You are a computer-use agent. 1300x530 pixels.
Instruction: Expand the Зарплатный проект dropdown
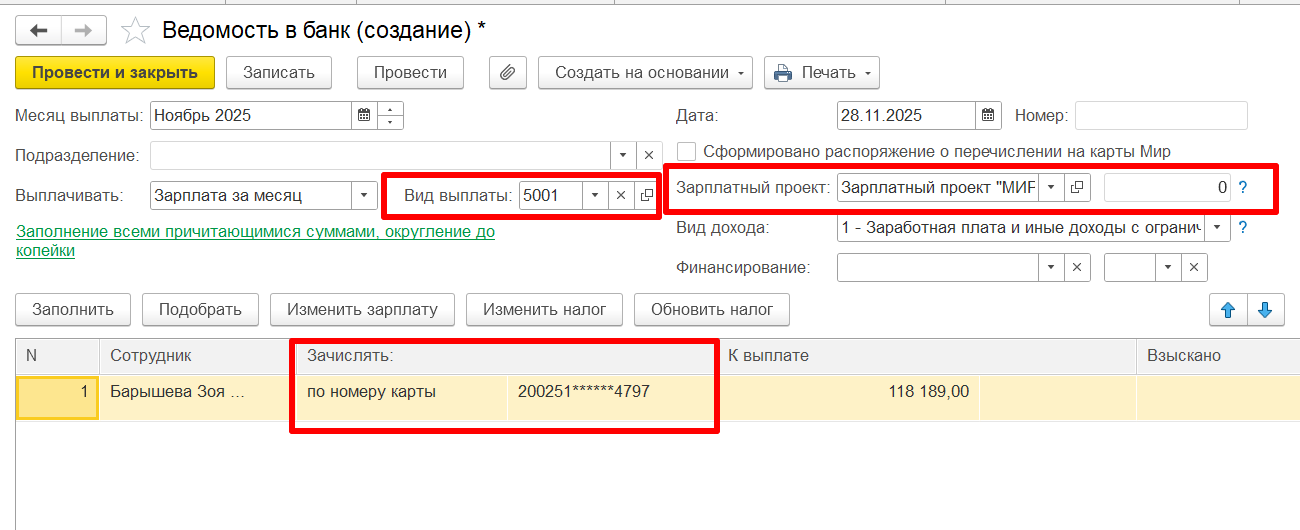pyautogui.click(x=1051, y=187)
